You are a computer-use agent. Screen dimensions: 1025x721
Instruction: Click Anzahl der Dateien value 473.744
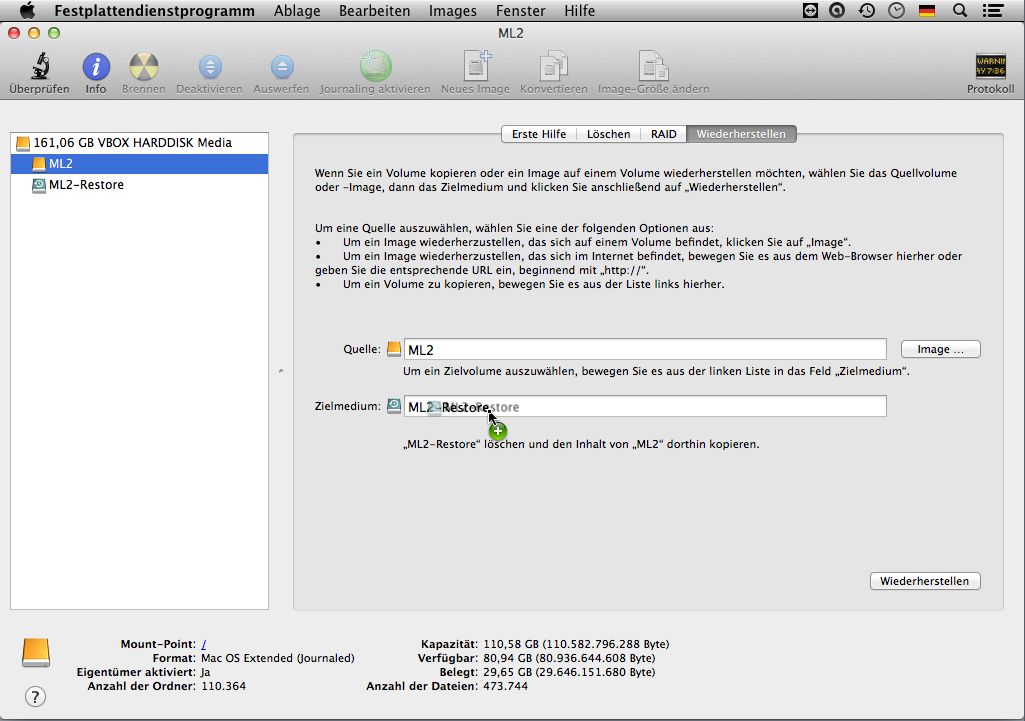pos(505,686)
